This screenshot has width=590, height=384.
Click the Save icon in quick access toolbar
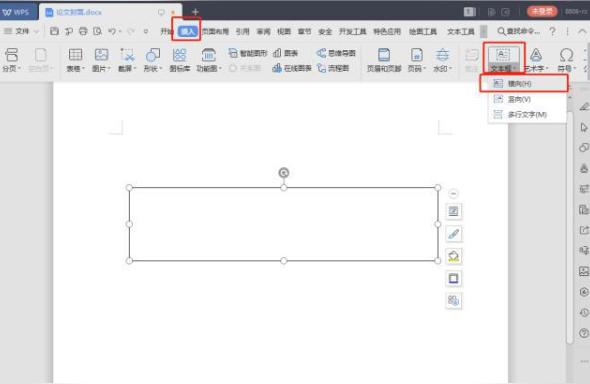point(54,31)
